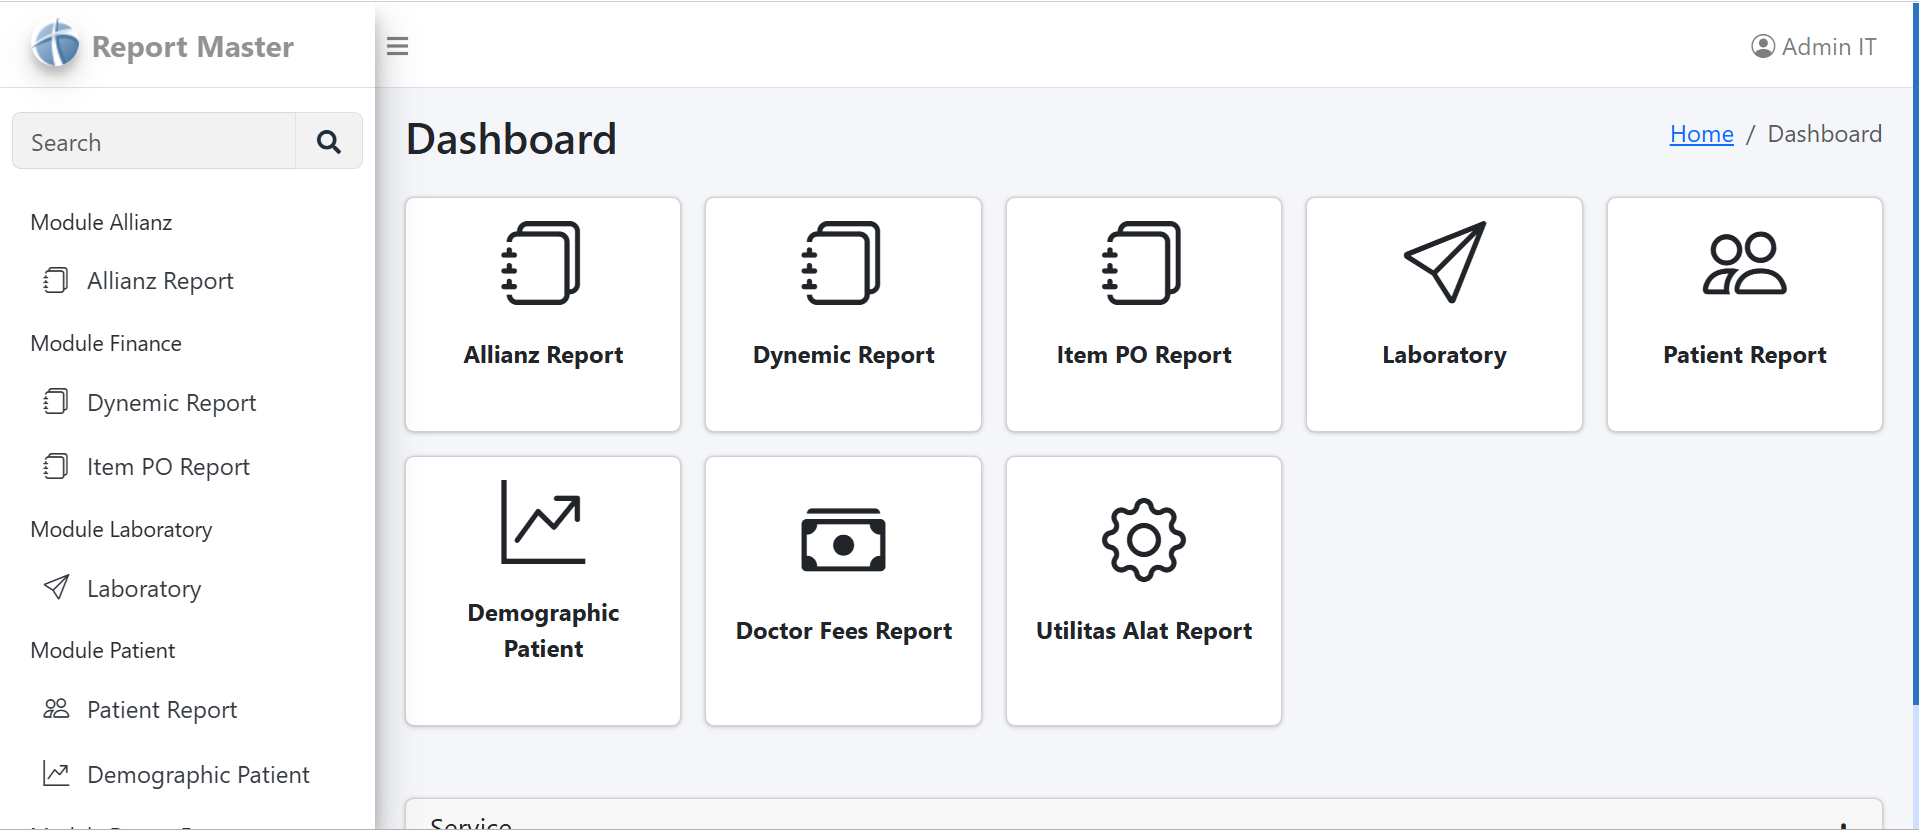Click the Home breadcrumb link
1919x830 pixels.
[1701, 134]
